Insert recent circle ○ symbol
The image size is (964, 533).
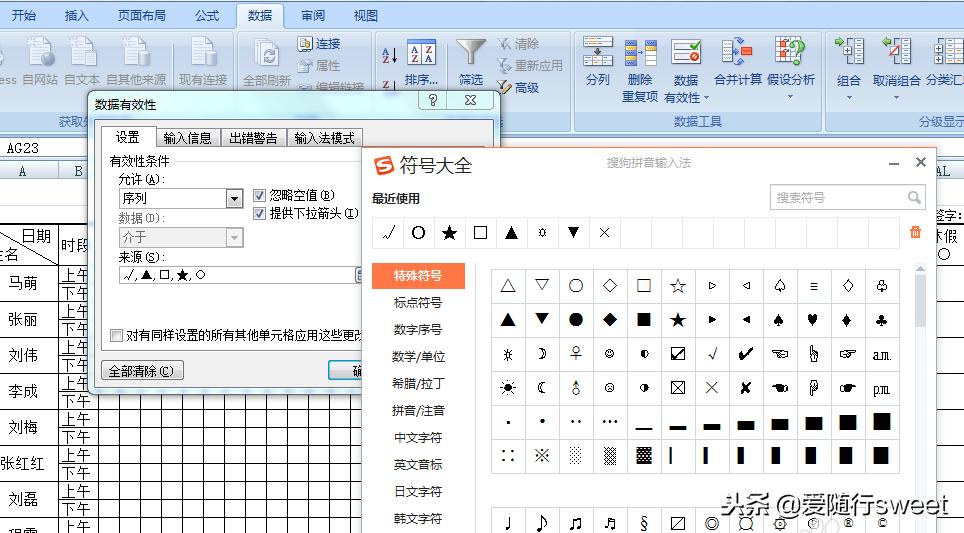tap(419, 233)
